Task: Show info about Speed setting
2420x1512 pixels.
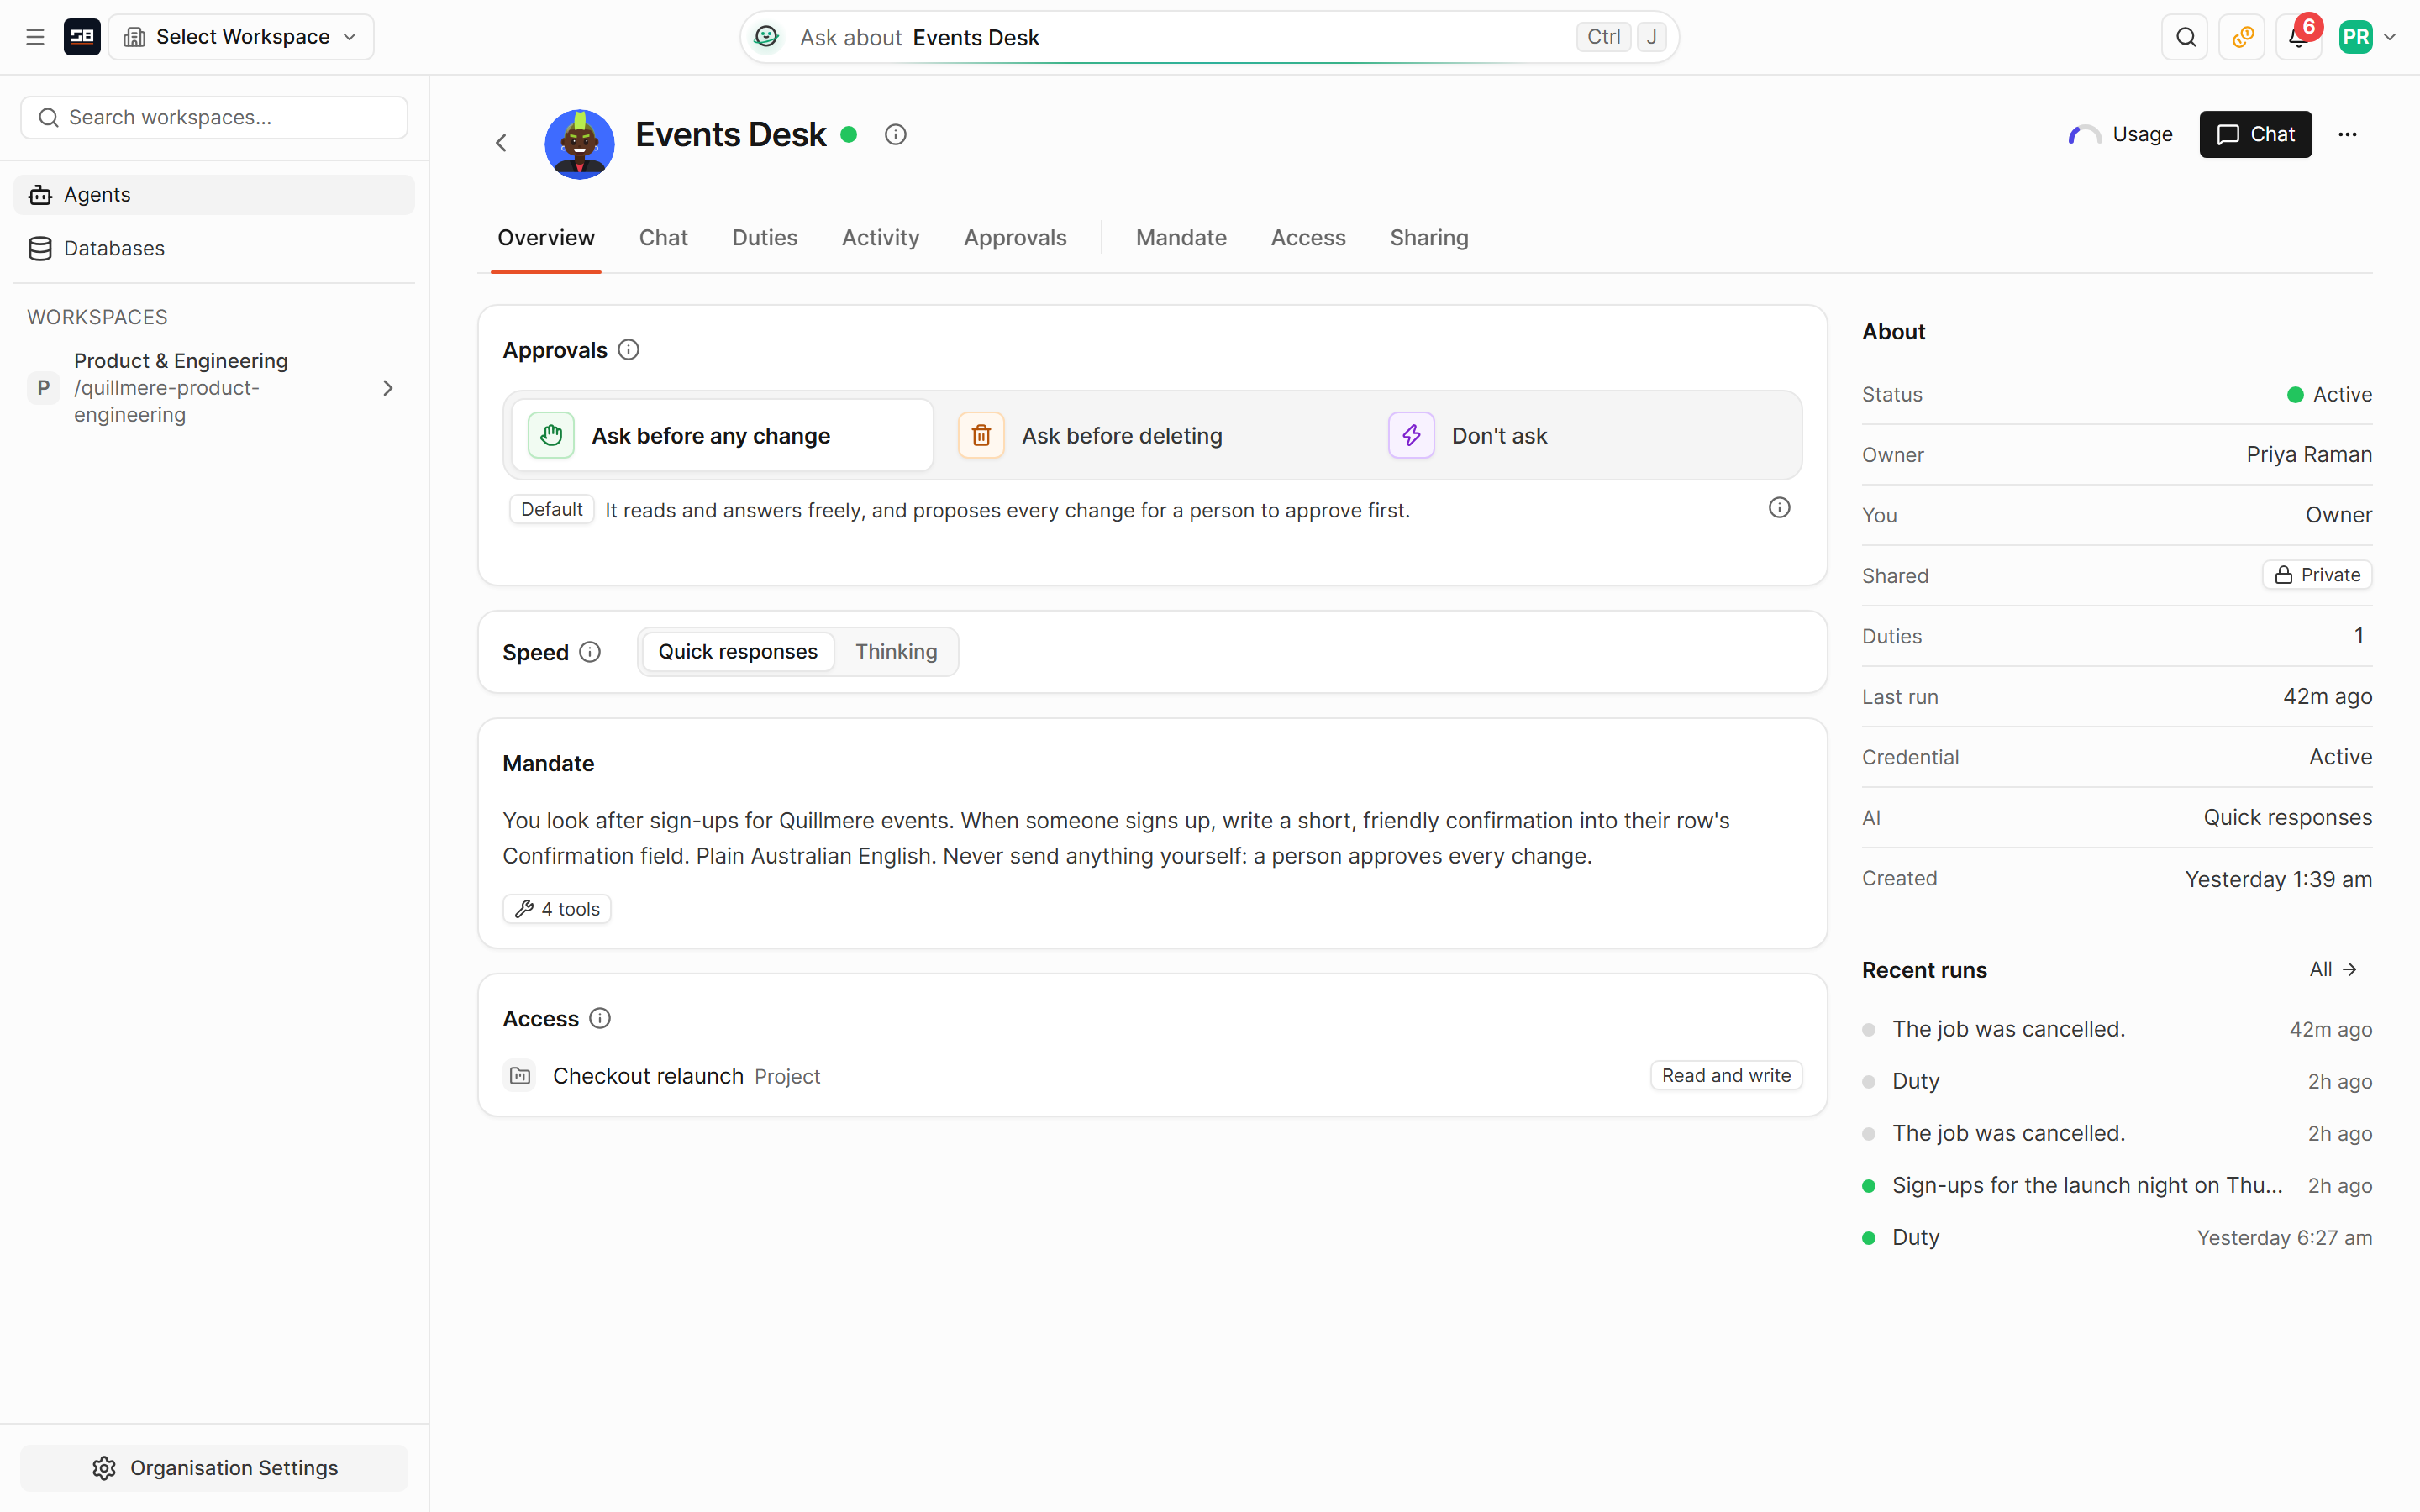Action: [x=590, y=652]
